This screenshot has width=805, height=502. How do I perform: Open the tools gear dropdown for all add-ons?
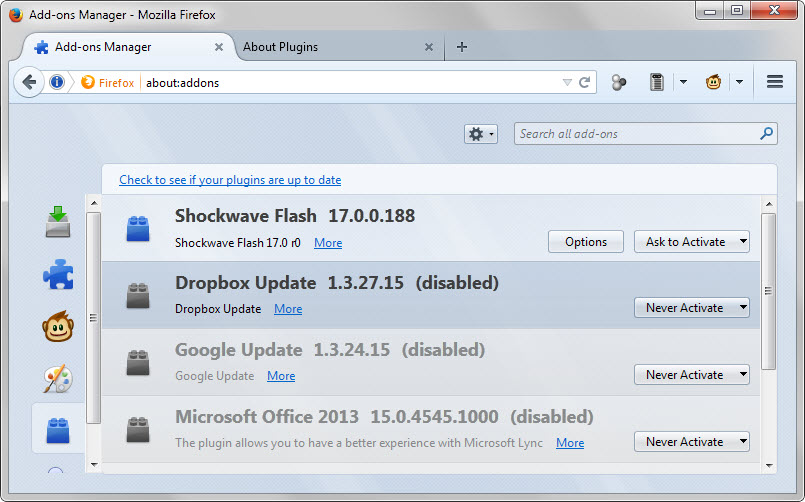pyautogui.click(x=481, y=134)
